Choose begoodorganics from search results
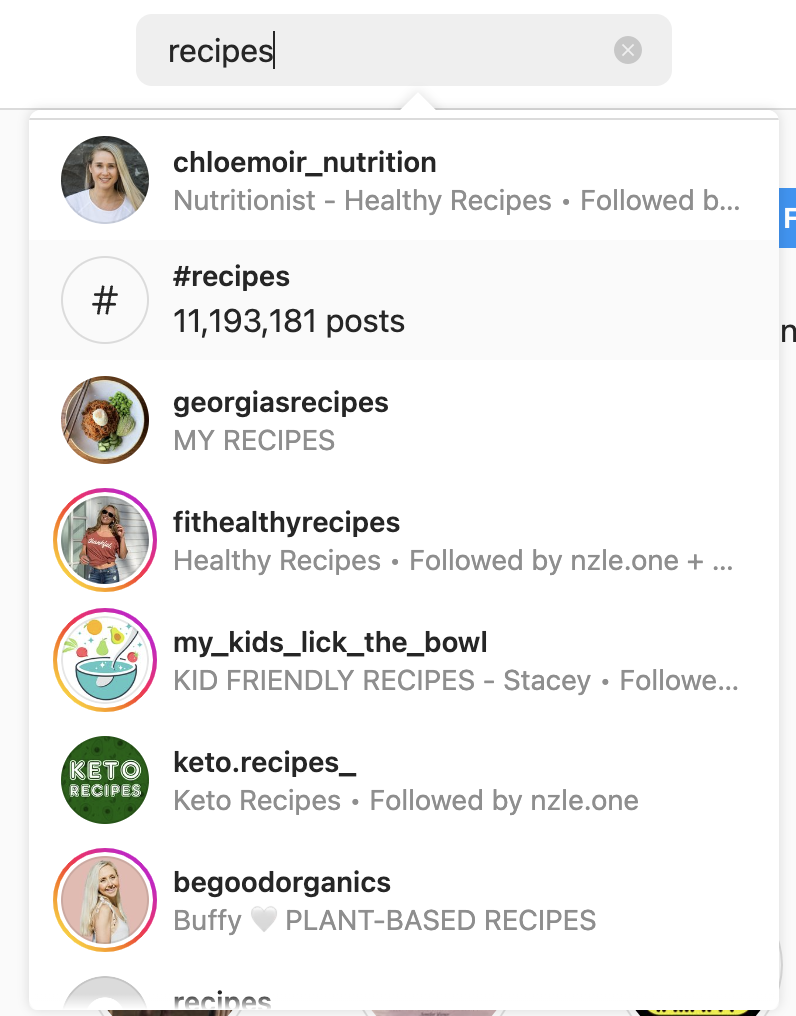The image size is (796, 1016). [x=282, y=883]
